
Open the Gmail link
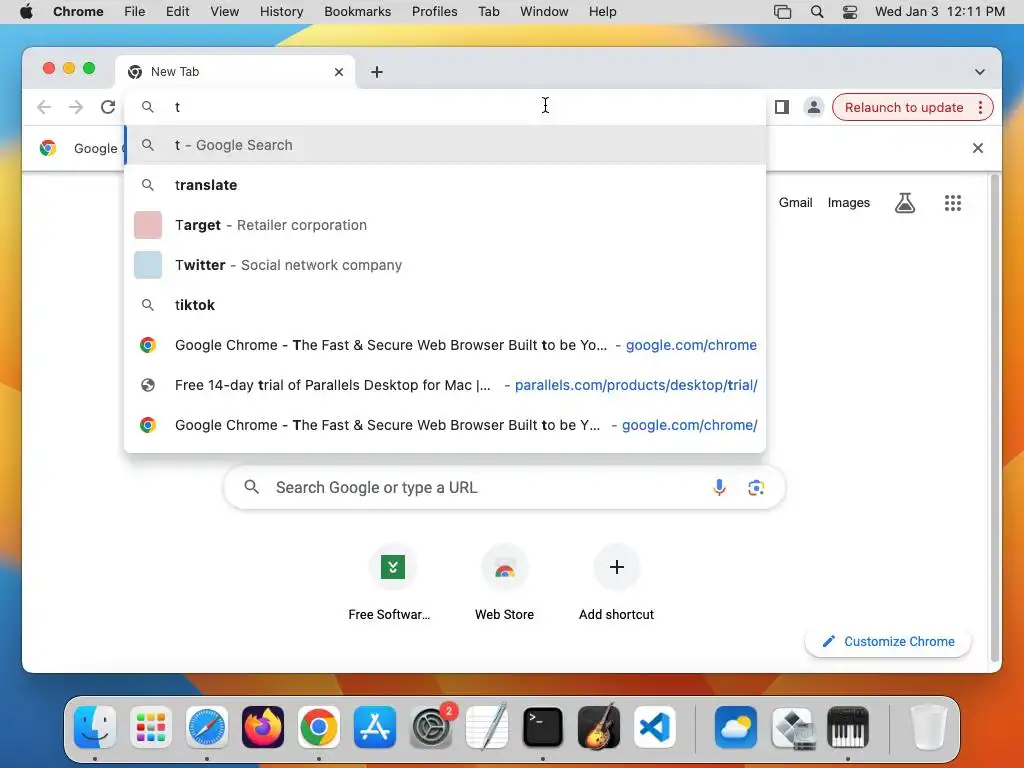pos(795,203)
